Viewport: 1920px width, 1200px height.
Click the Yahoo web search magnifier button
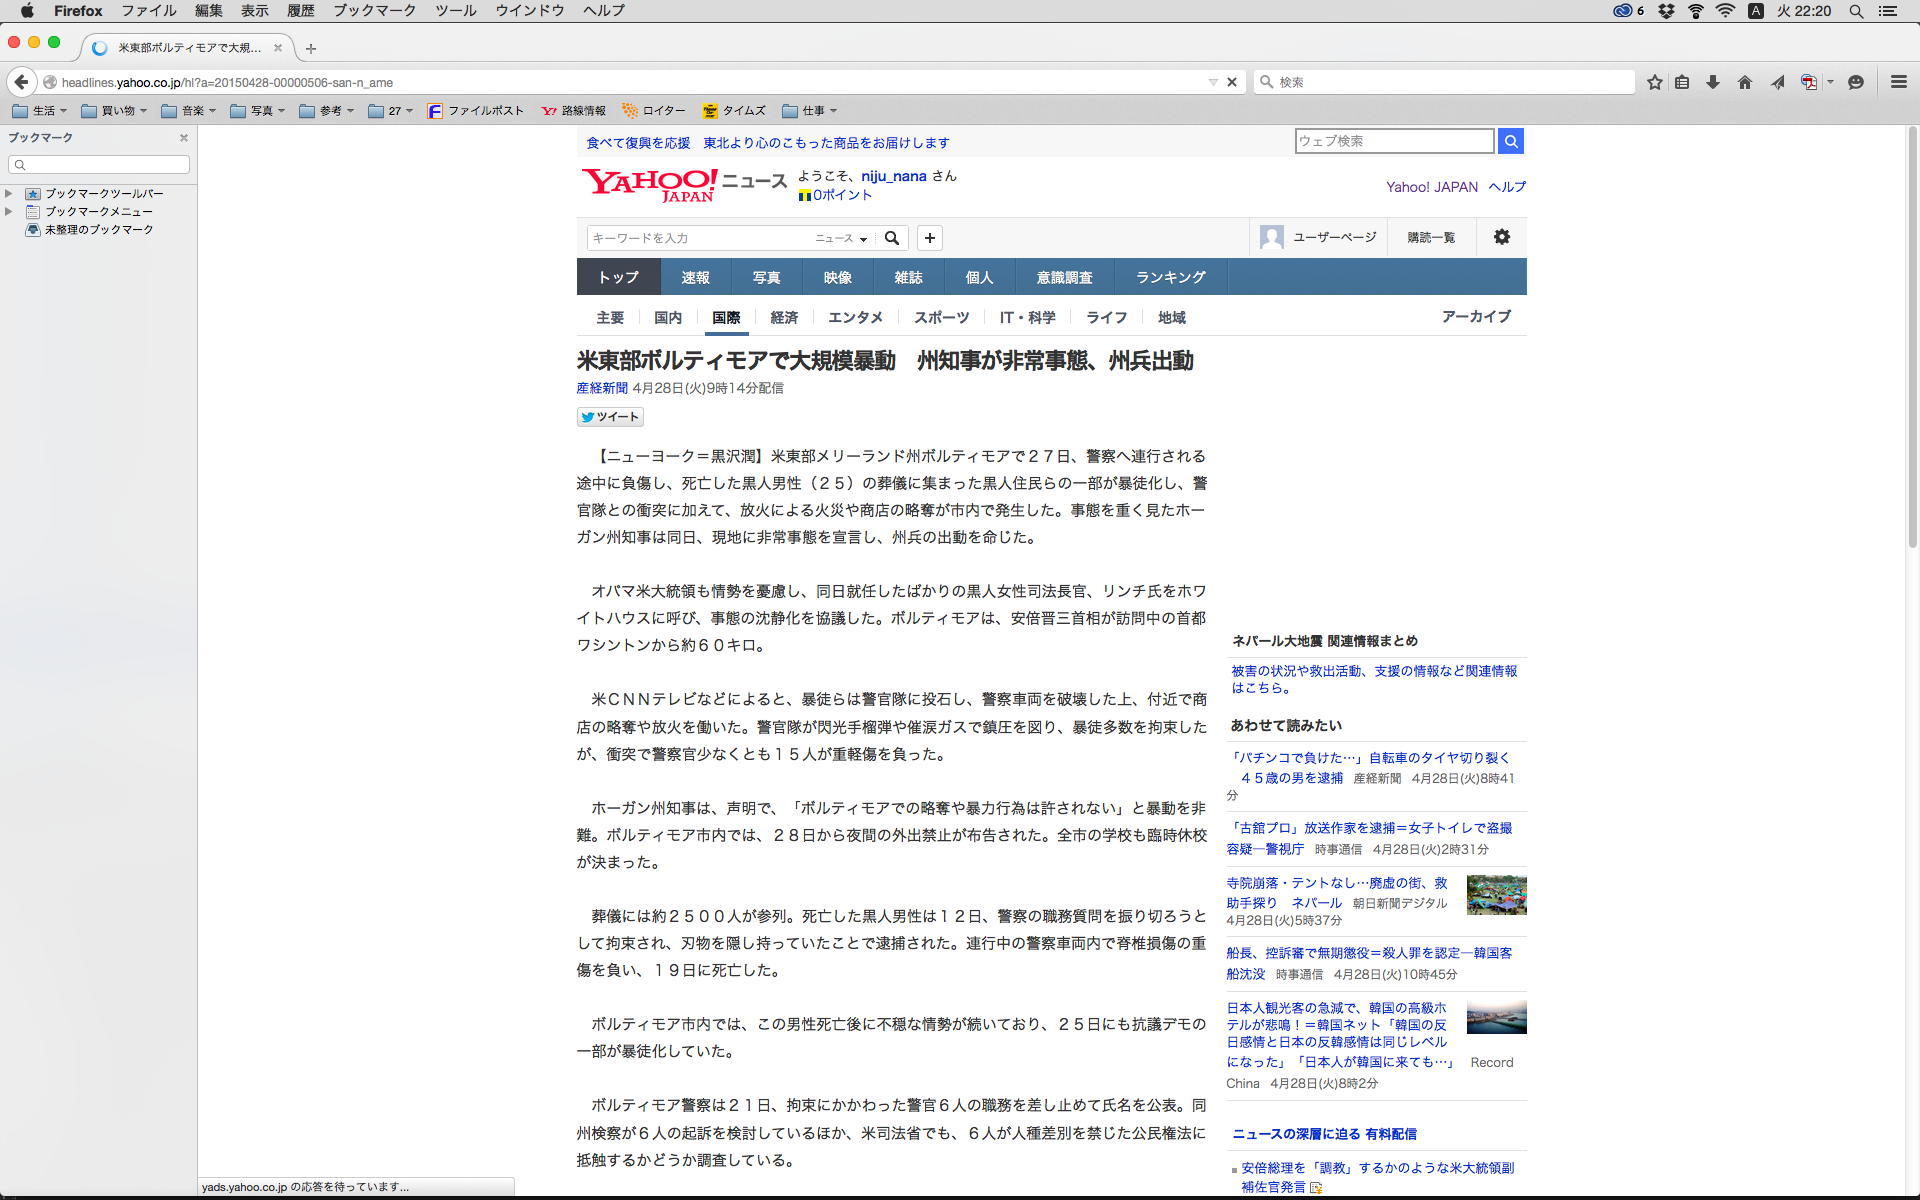point(1511,142)
